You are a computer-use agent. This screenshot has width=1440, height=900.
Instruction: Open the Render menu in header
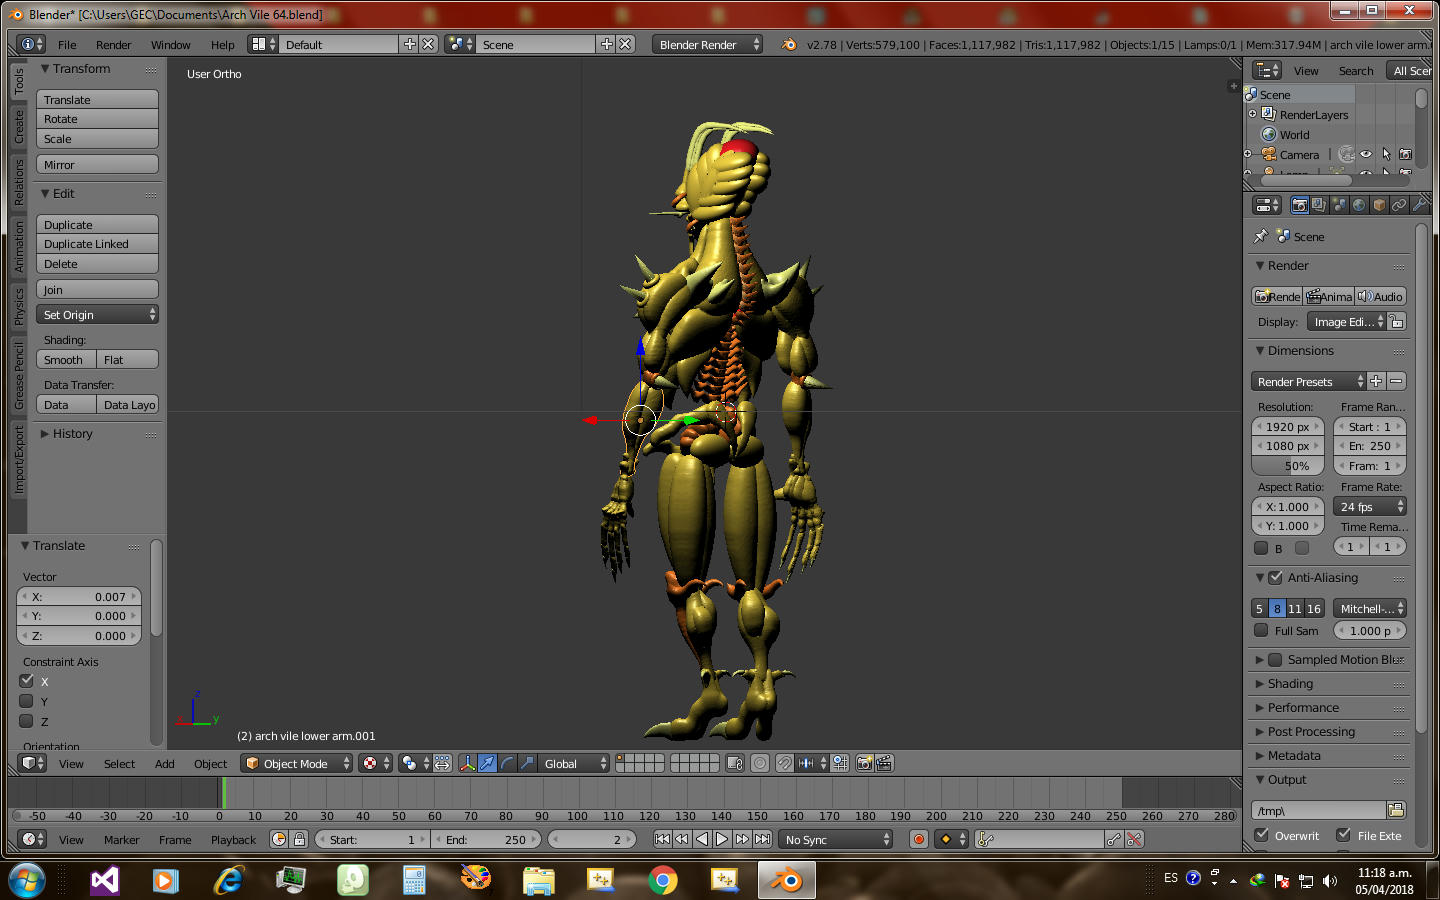[x=113, y=44]
